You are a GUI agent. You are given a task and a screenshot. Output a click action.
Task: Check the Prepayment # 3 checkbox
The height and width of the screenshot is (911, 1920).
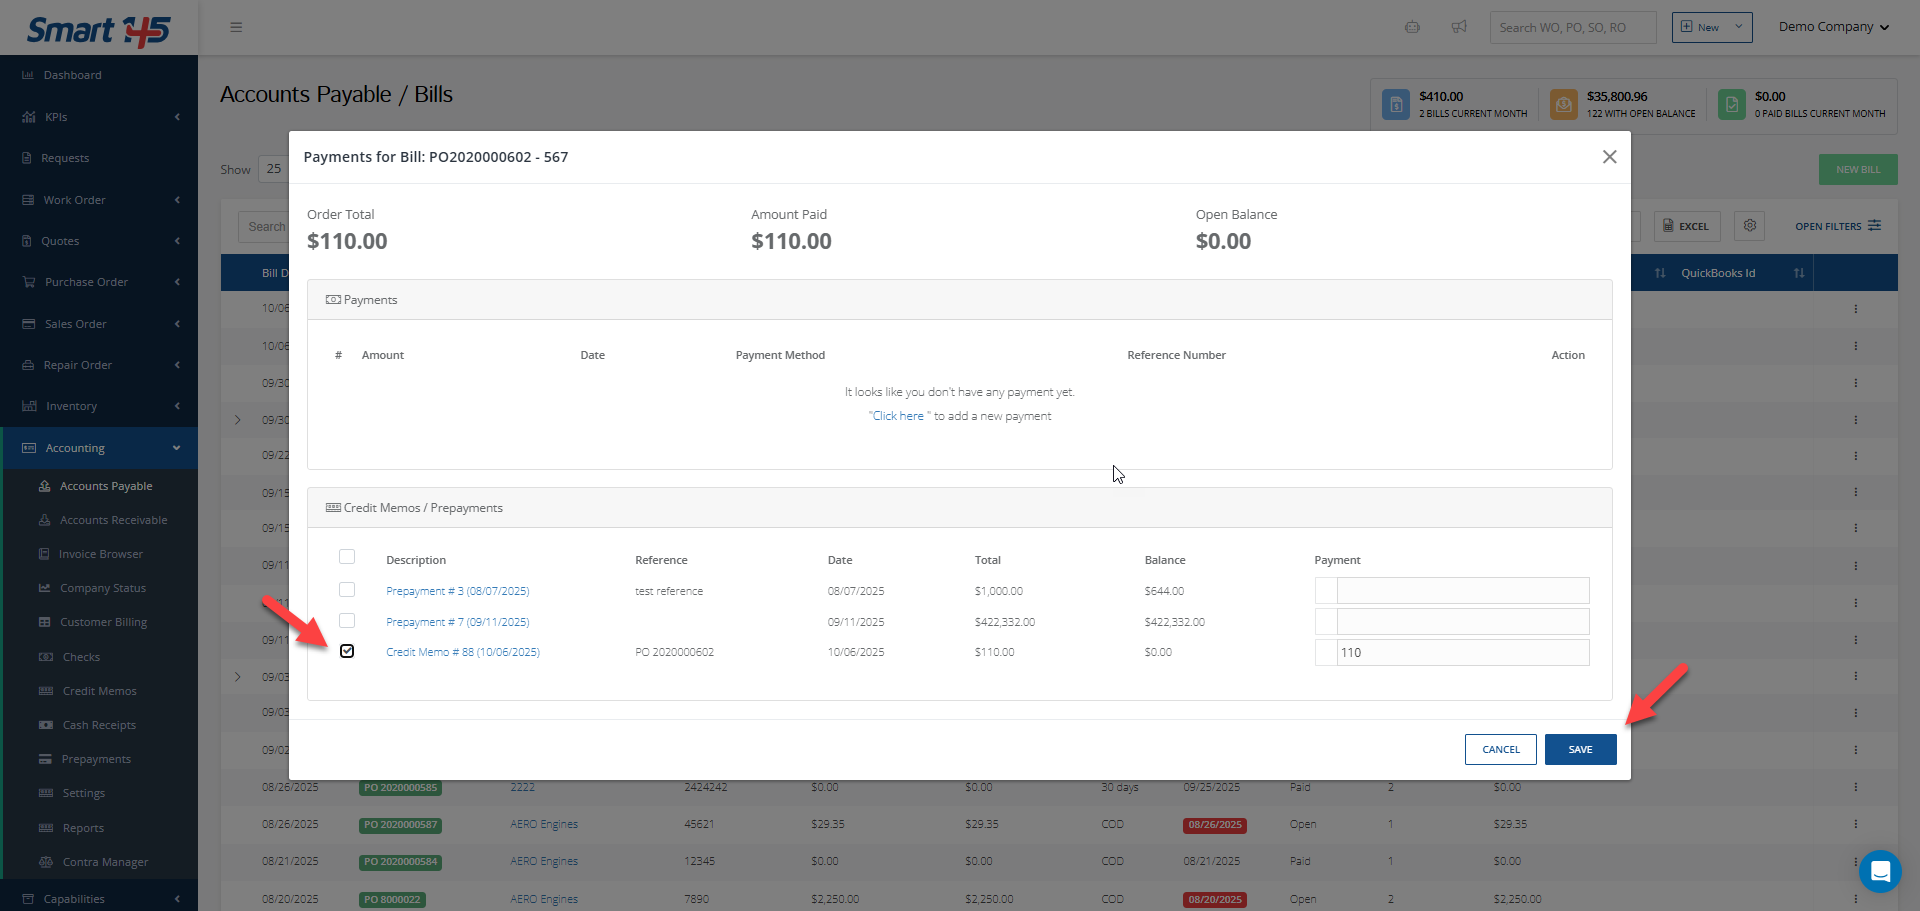pyautogui.click(x=347, y=590)
